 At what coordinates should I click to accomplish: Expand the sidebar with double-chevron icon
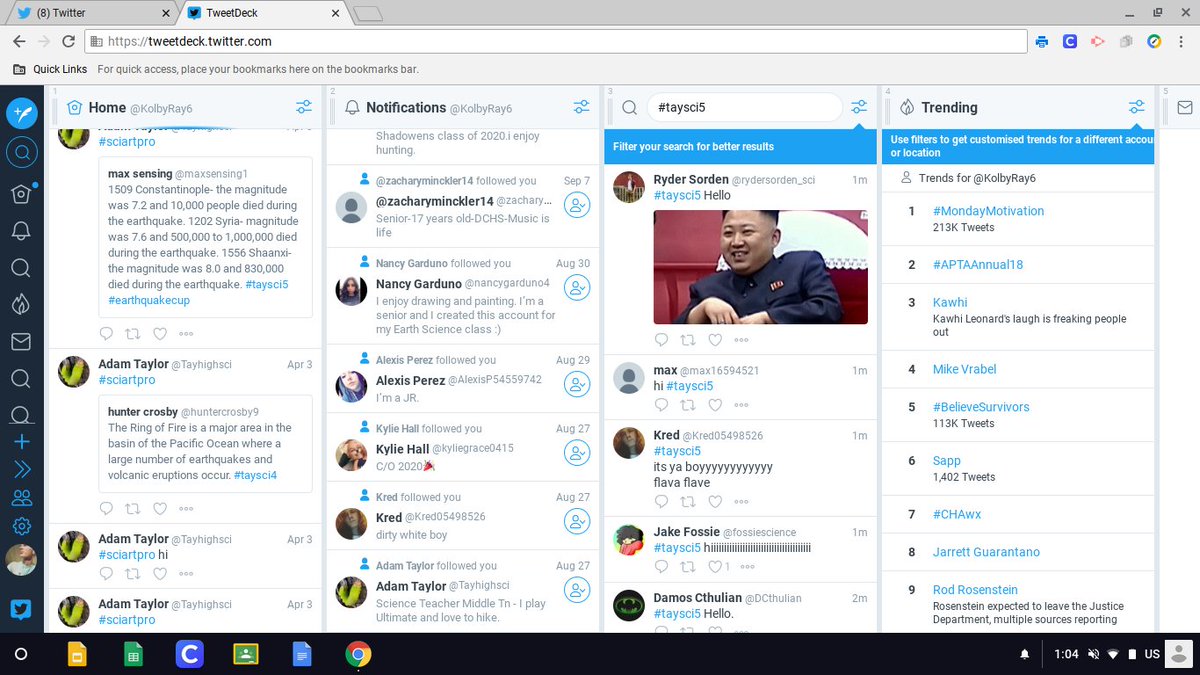coord(21,470)
